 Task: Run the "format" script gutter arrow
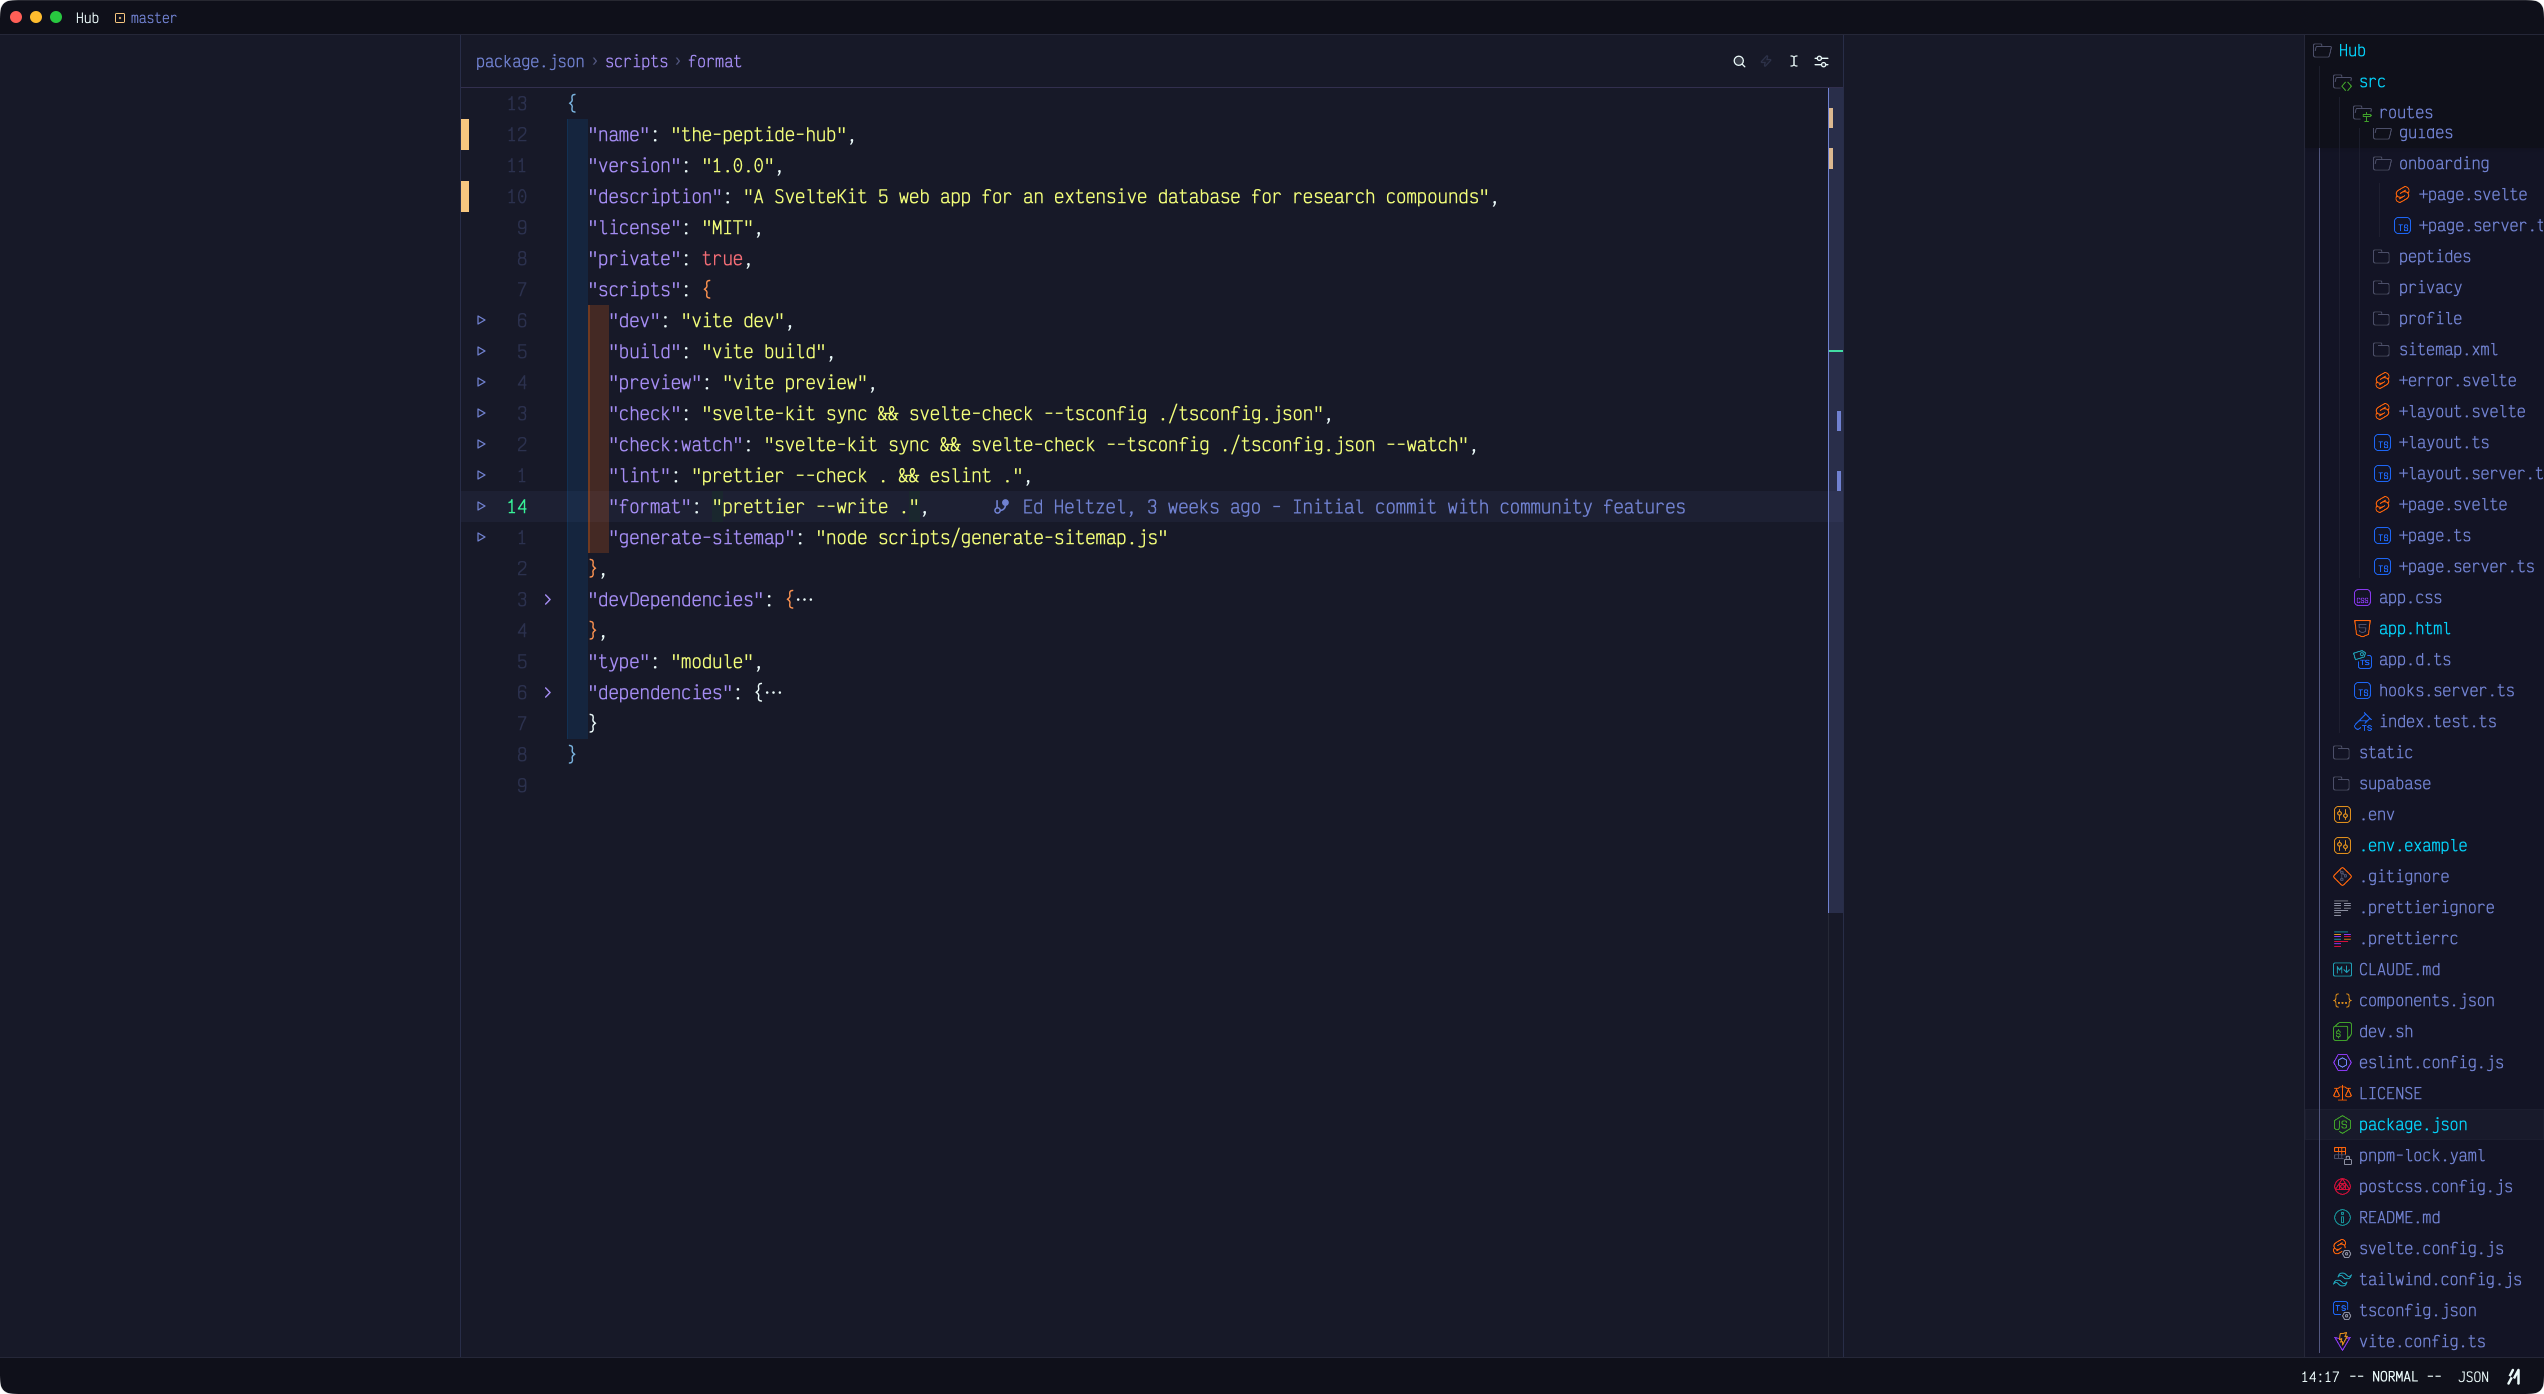(481, 506)
